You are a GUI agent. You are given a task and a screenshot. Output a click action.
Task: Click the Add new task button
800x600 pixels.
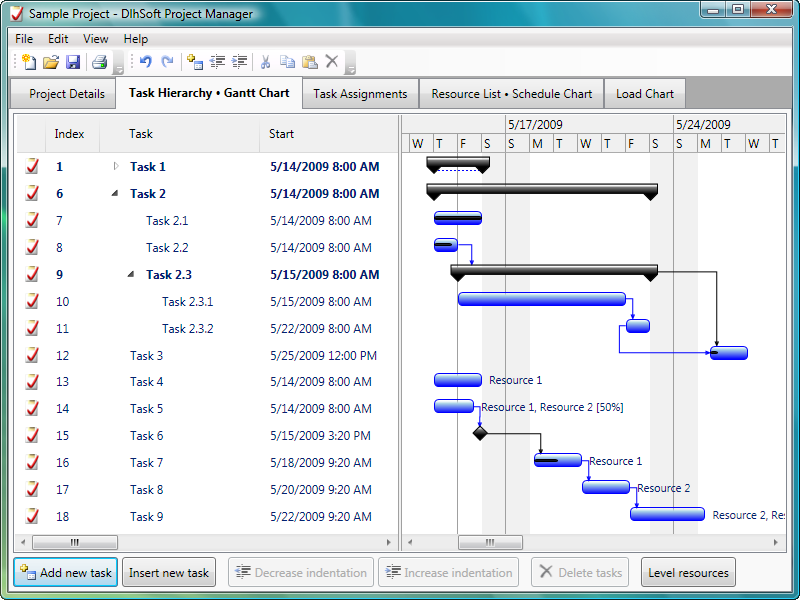[66, 573]
